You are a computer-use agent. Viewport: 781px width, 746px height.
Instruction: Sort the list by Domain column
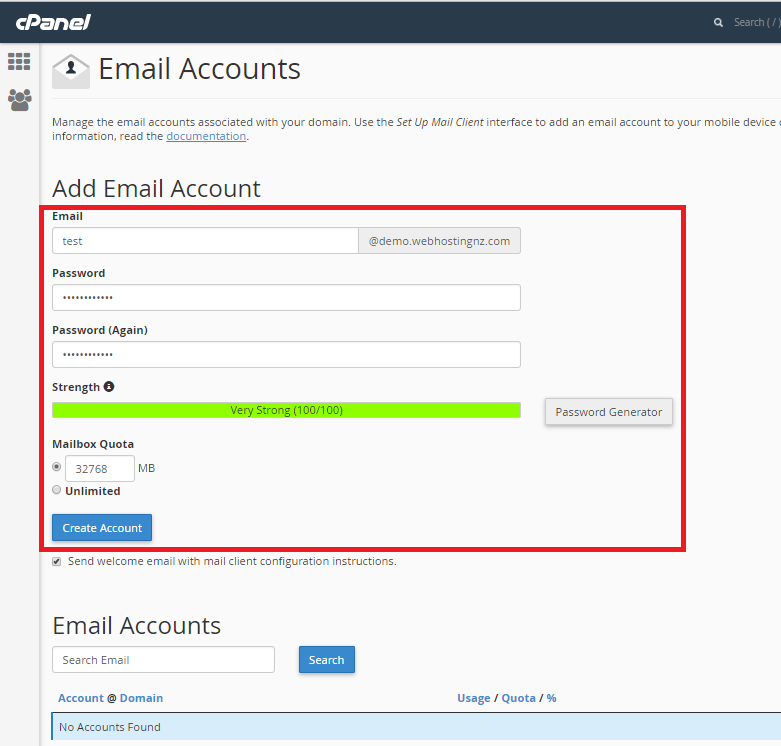pyautogui.click(x=141, y=698)
